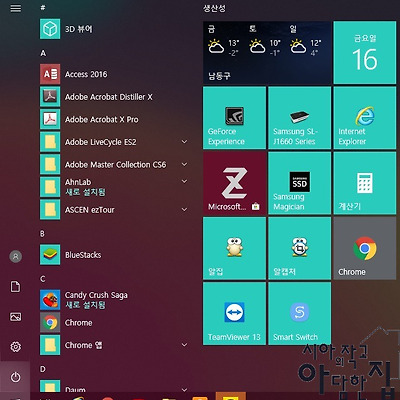Viewport: 400px width, 400px height.
Task: Open Settings gear in sidebar
Action: (x=15, y=347)
